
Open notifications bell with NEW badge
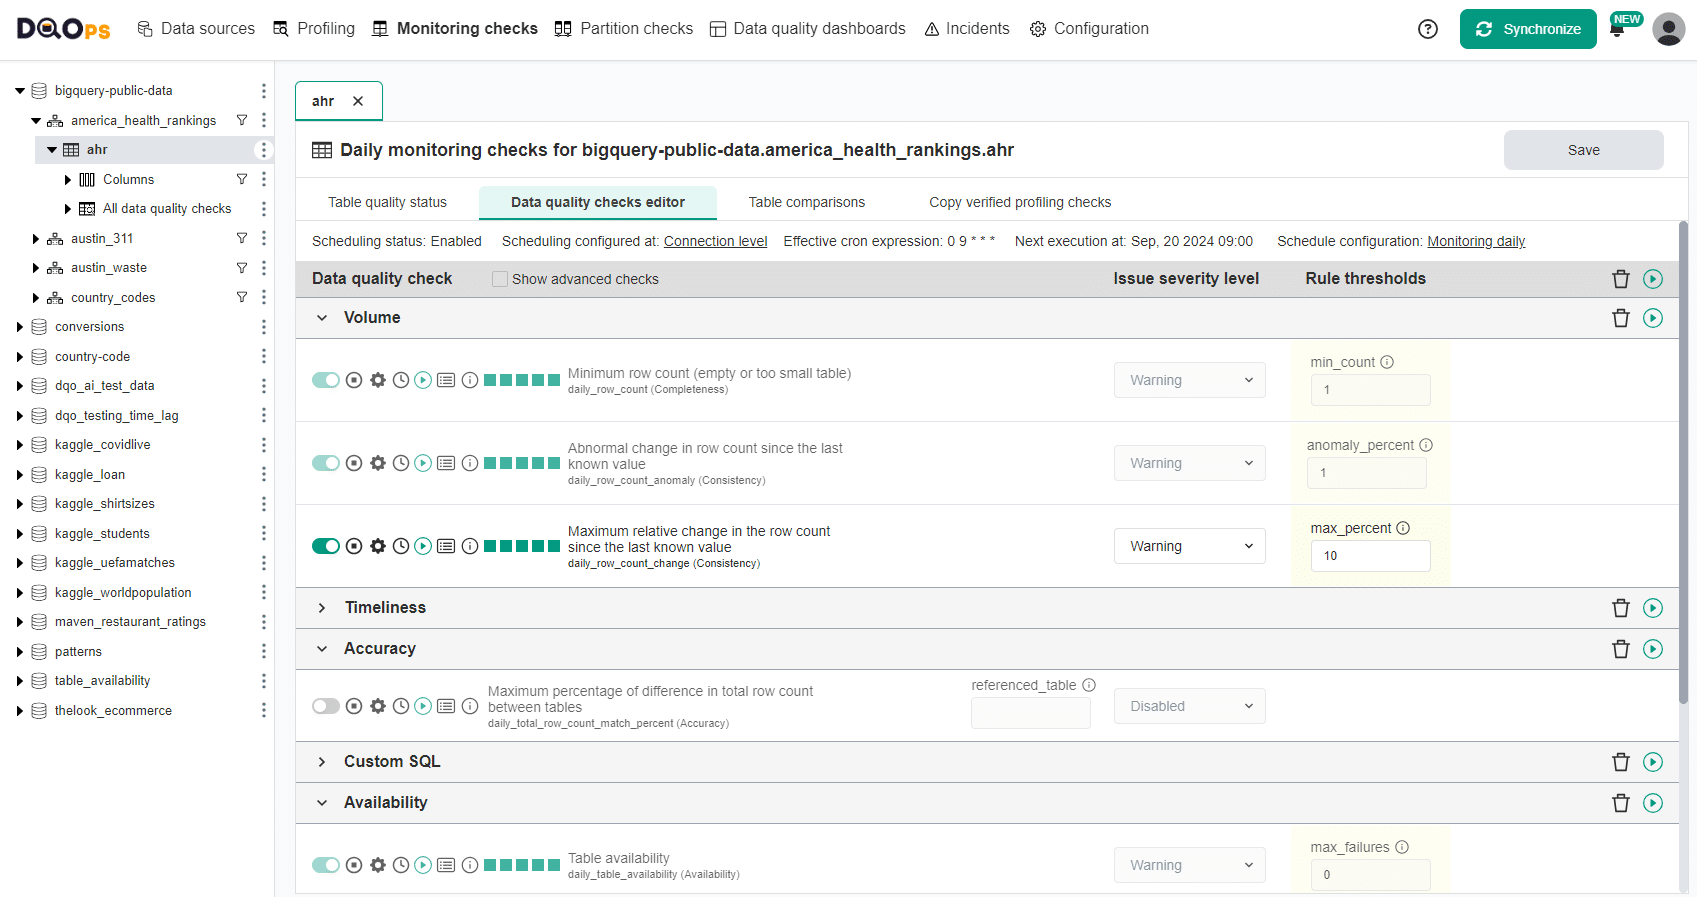click(1617, 29)
